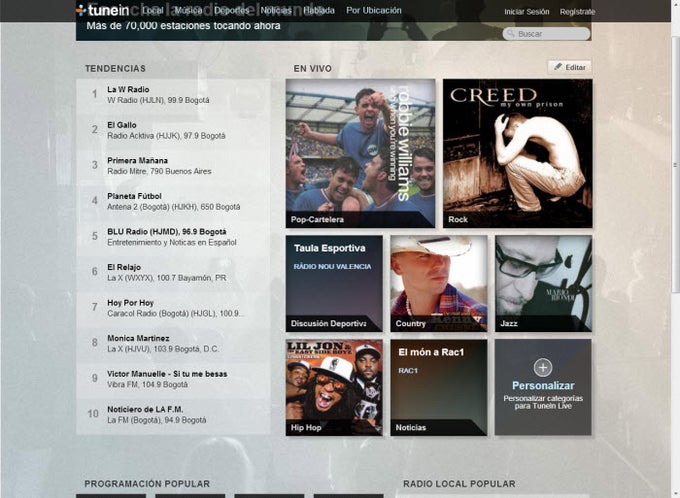Open the Country tile

tap(439, 284)
